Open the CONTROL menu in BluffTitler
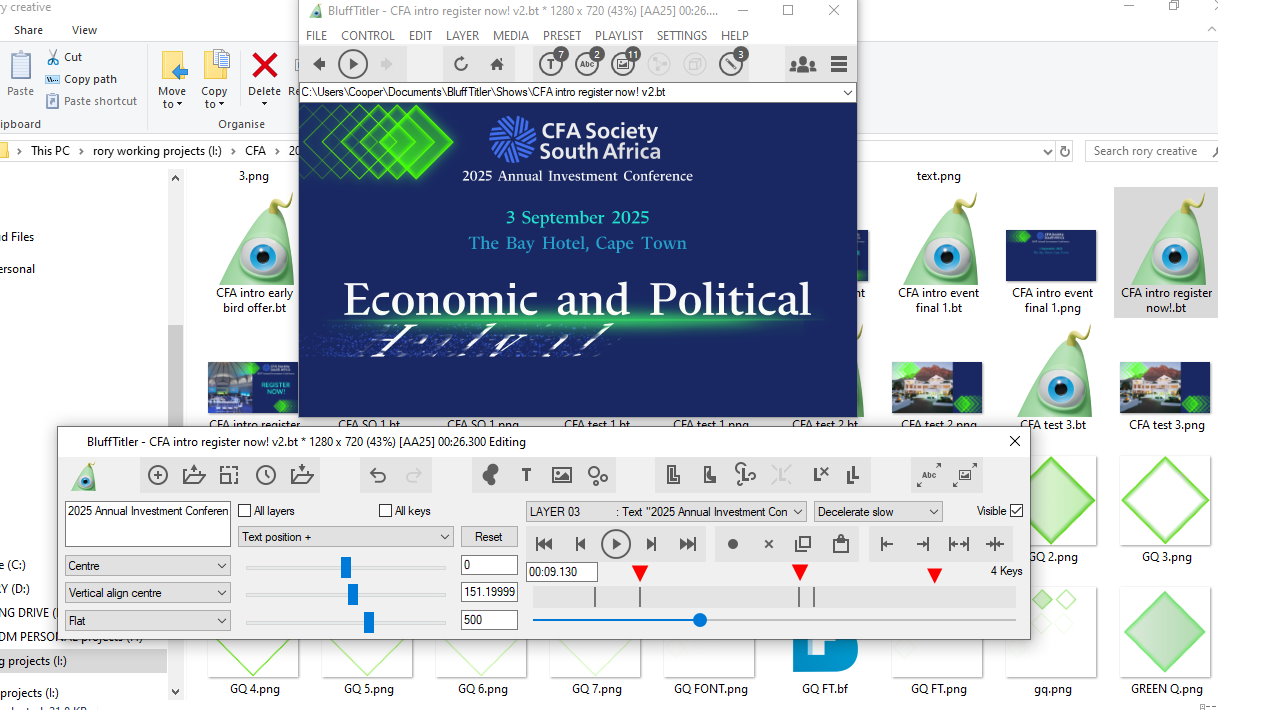The width and height of the screenshot is (1280, 720). click(368, 36)
